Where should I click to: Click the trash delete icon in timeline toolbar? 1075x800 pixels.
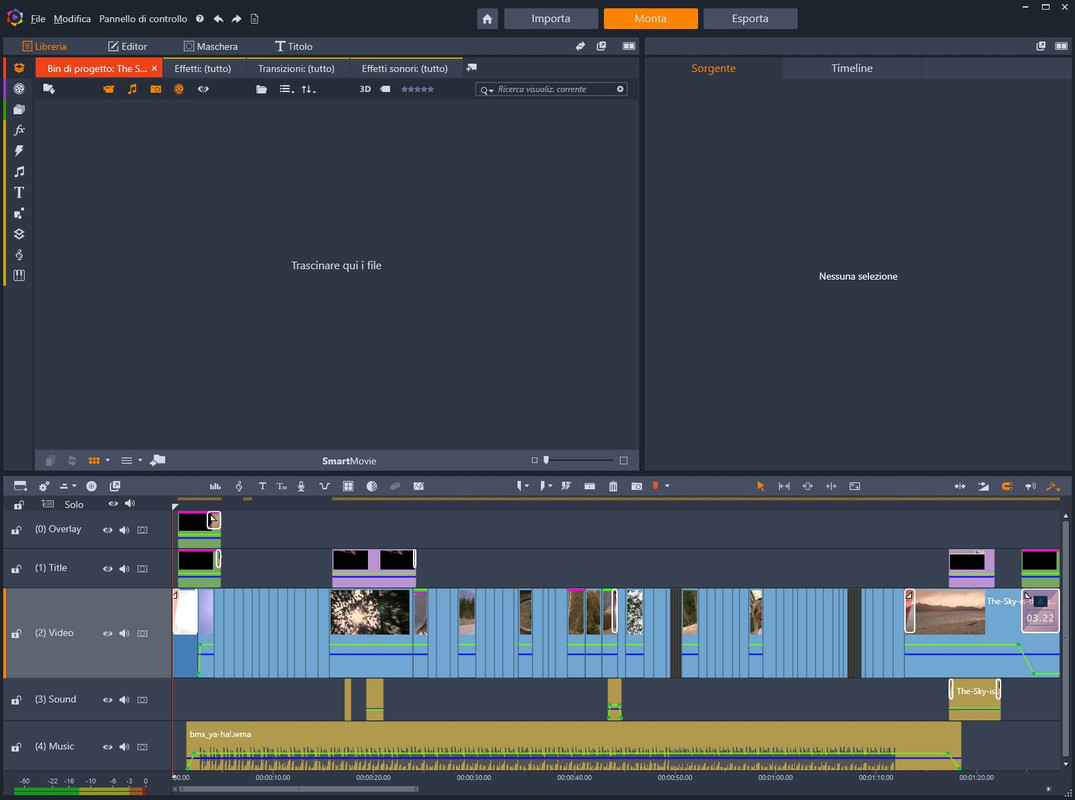tap(613, 486)
